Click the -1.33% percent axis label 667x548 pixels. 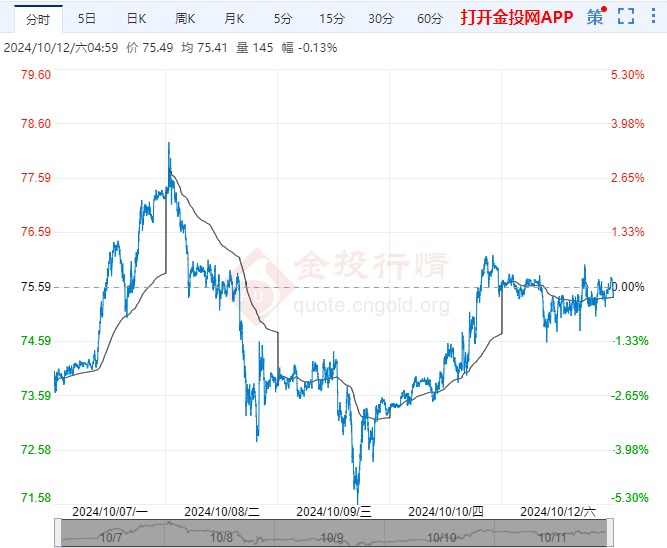pos(630,341)
